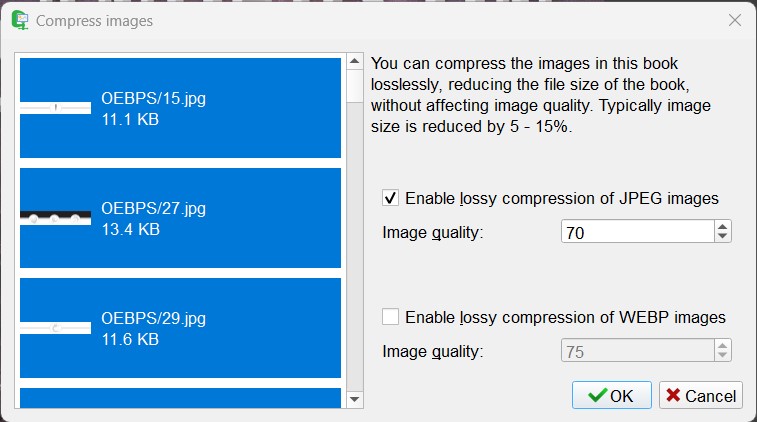Select the OEBPS/15.jpg list entry
Screen dimensions: 757x422
[x=180, y=108]
